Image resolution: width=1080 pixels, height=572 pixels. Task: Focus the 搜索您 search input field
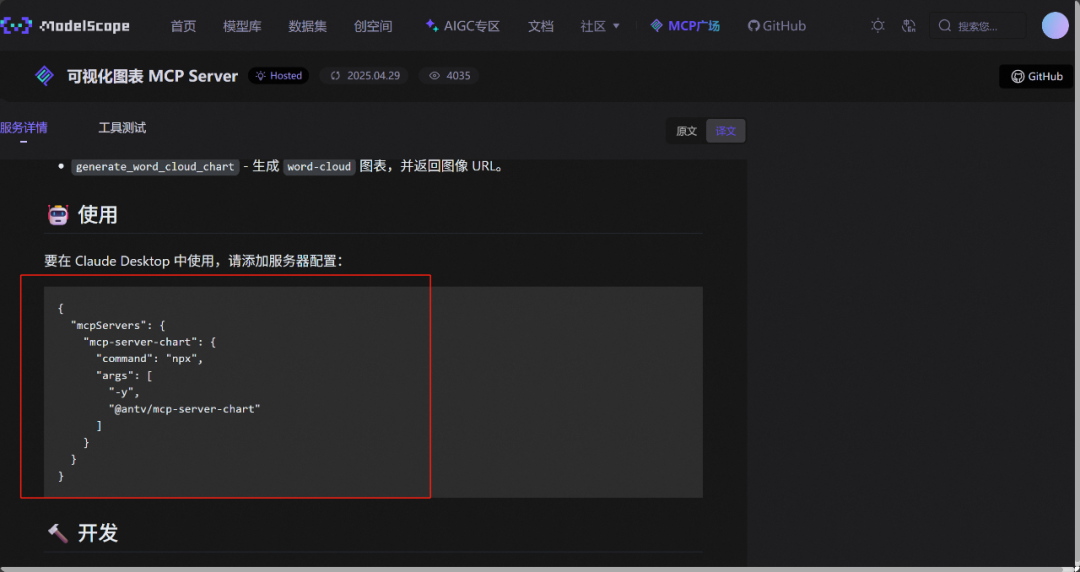(977, 26)
